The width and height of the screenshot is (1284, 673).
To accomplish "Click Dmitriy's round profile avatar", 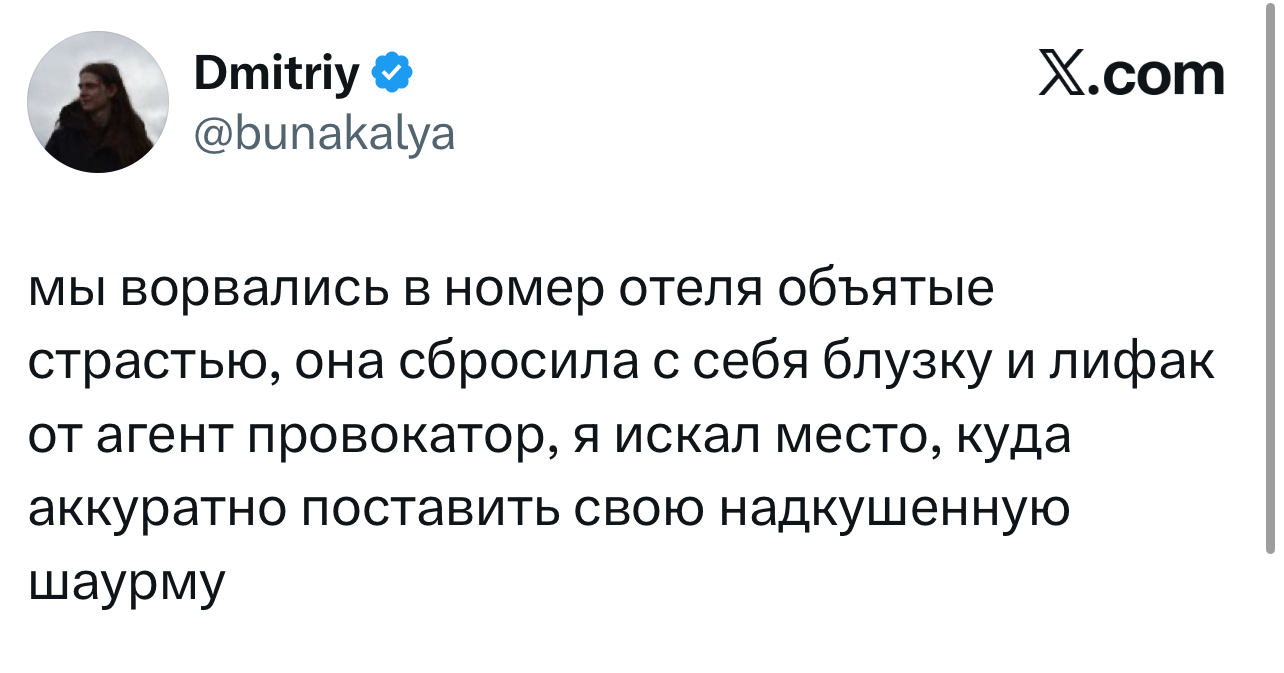I will (97, 102).
